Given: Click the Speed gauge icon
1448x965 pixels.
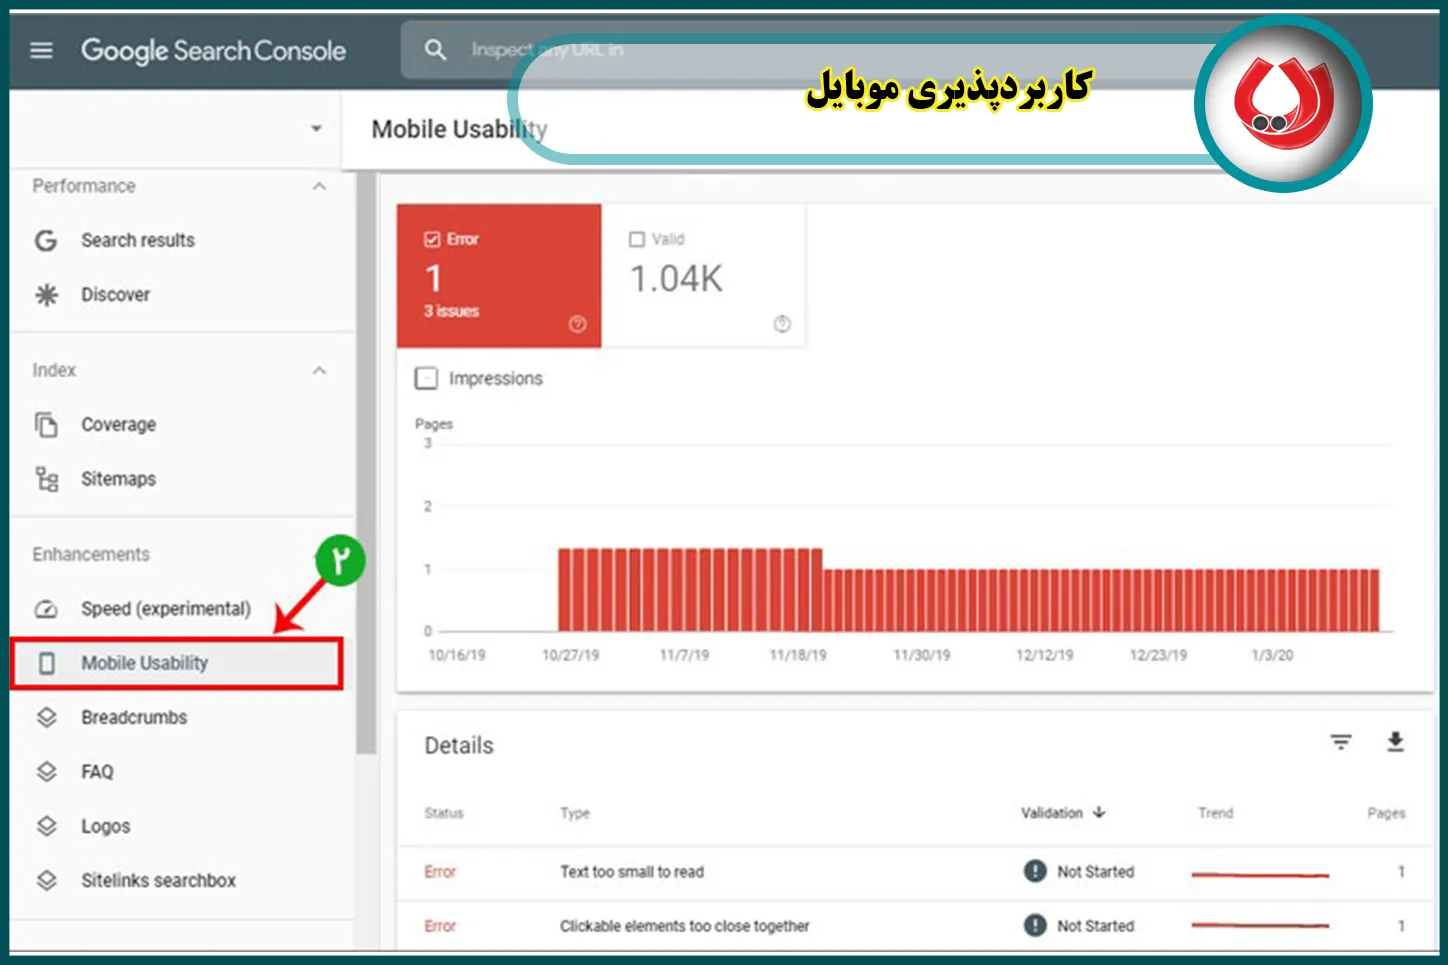Looking at the screenshot, I should pos(46,609).
